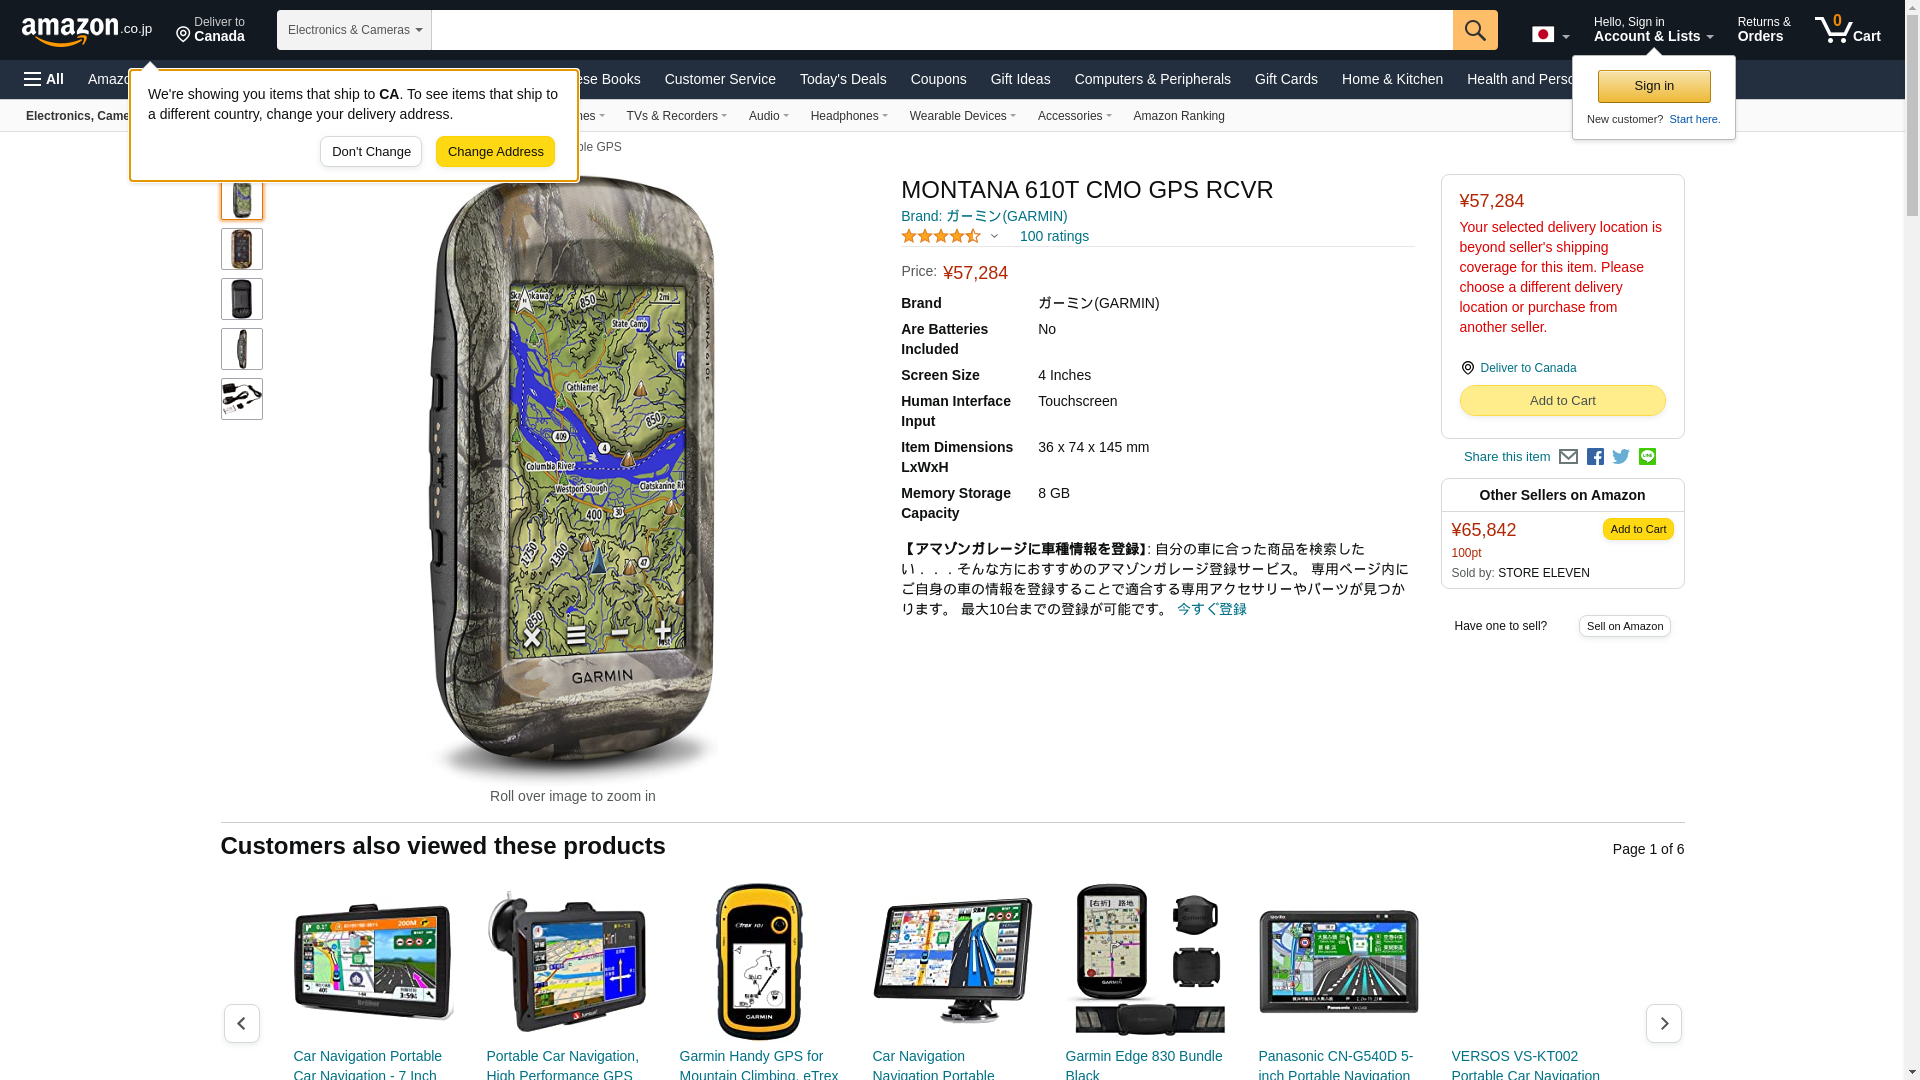Advance carousel with next arrow
The width and height of the screenshot is (1920, 1080).
pos(1664,1024)
